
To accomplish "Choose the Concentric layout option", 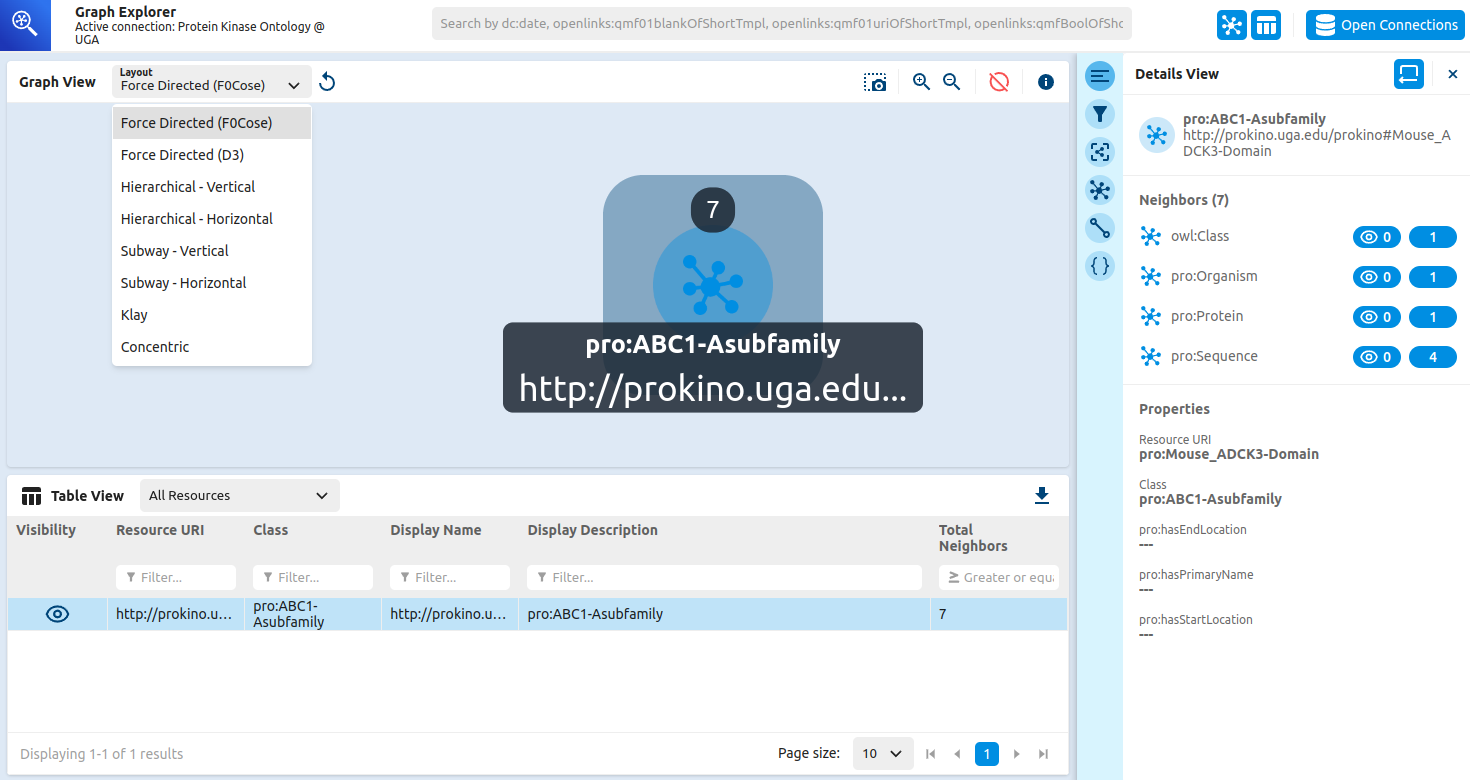I will (155, 347).
